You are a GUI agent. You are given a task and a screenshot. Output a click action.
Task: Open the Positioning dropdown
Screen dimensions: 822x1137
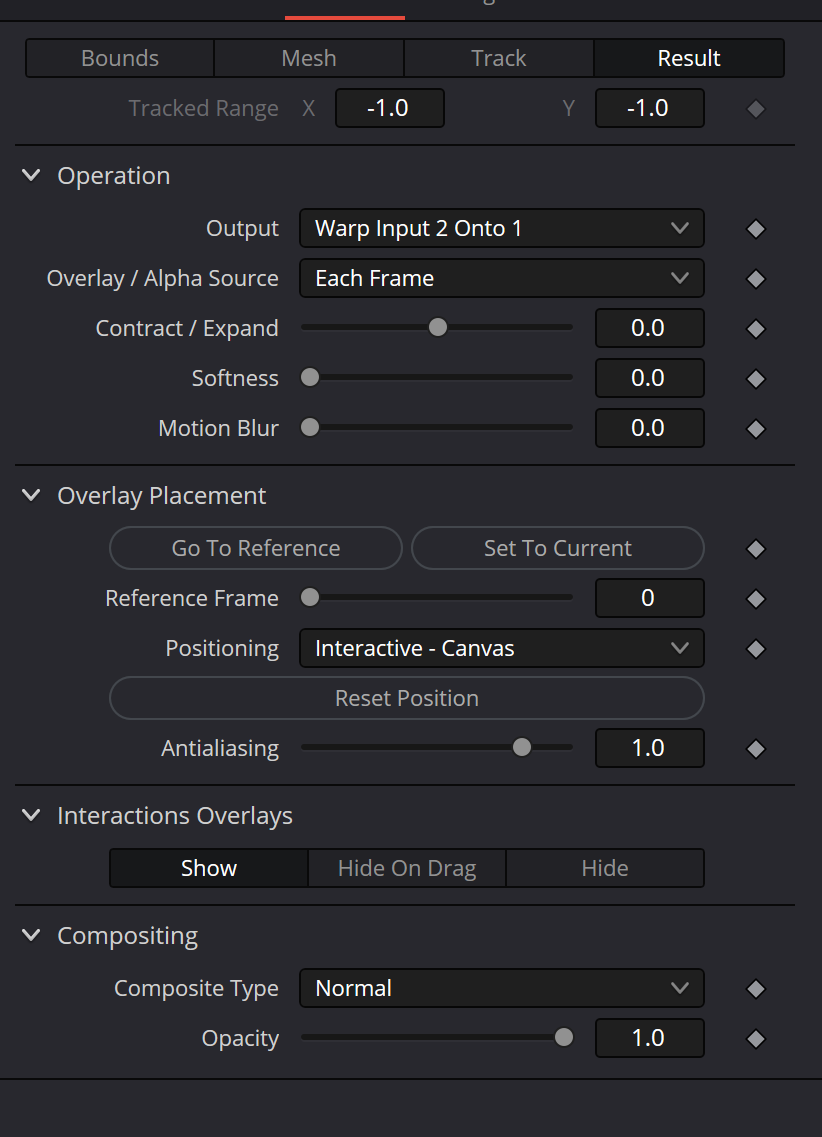(502, 648)
